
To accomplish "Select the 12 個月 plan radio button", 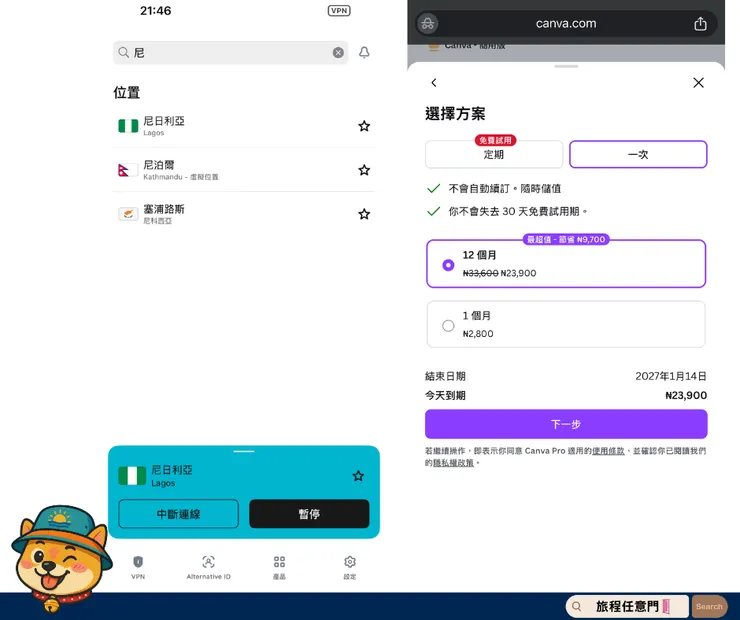I will point(448,265).
